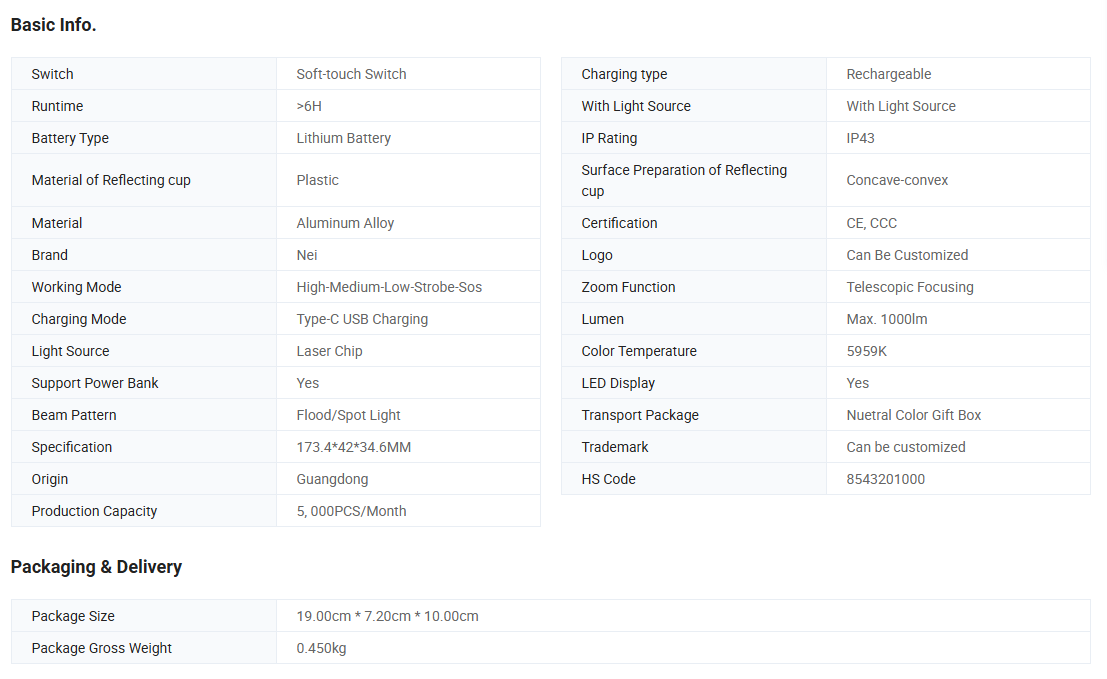Click the CE, CCC certification value
The image size is (1107, 679).
coord(871,223)
